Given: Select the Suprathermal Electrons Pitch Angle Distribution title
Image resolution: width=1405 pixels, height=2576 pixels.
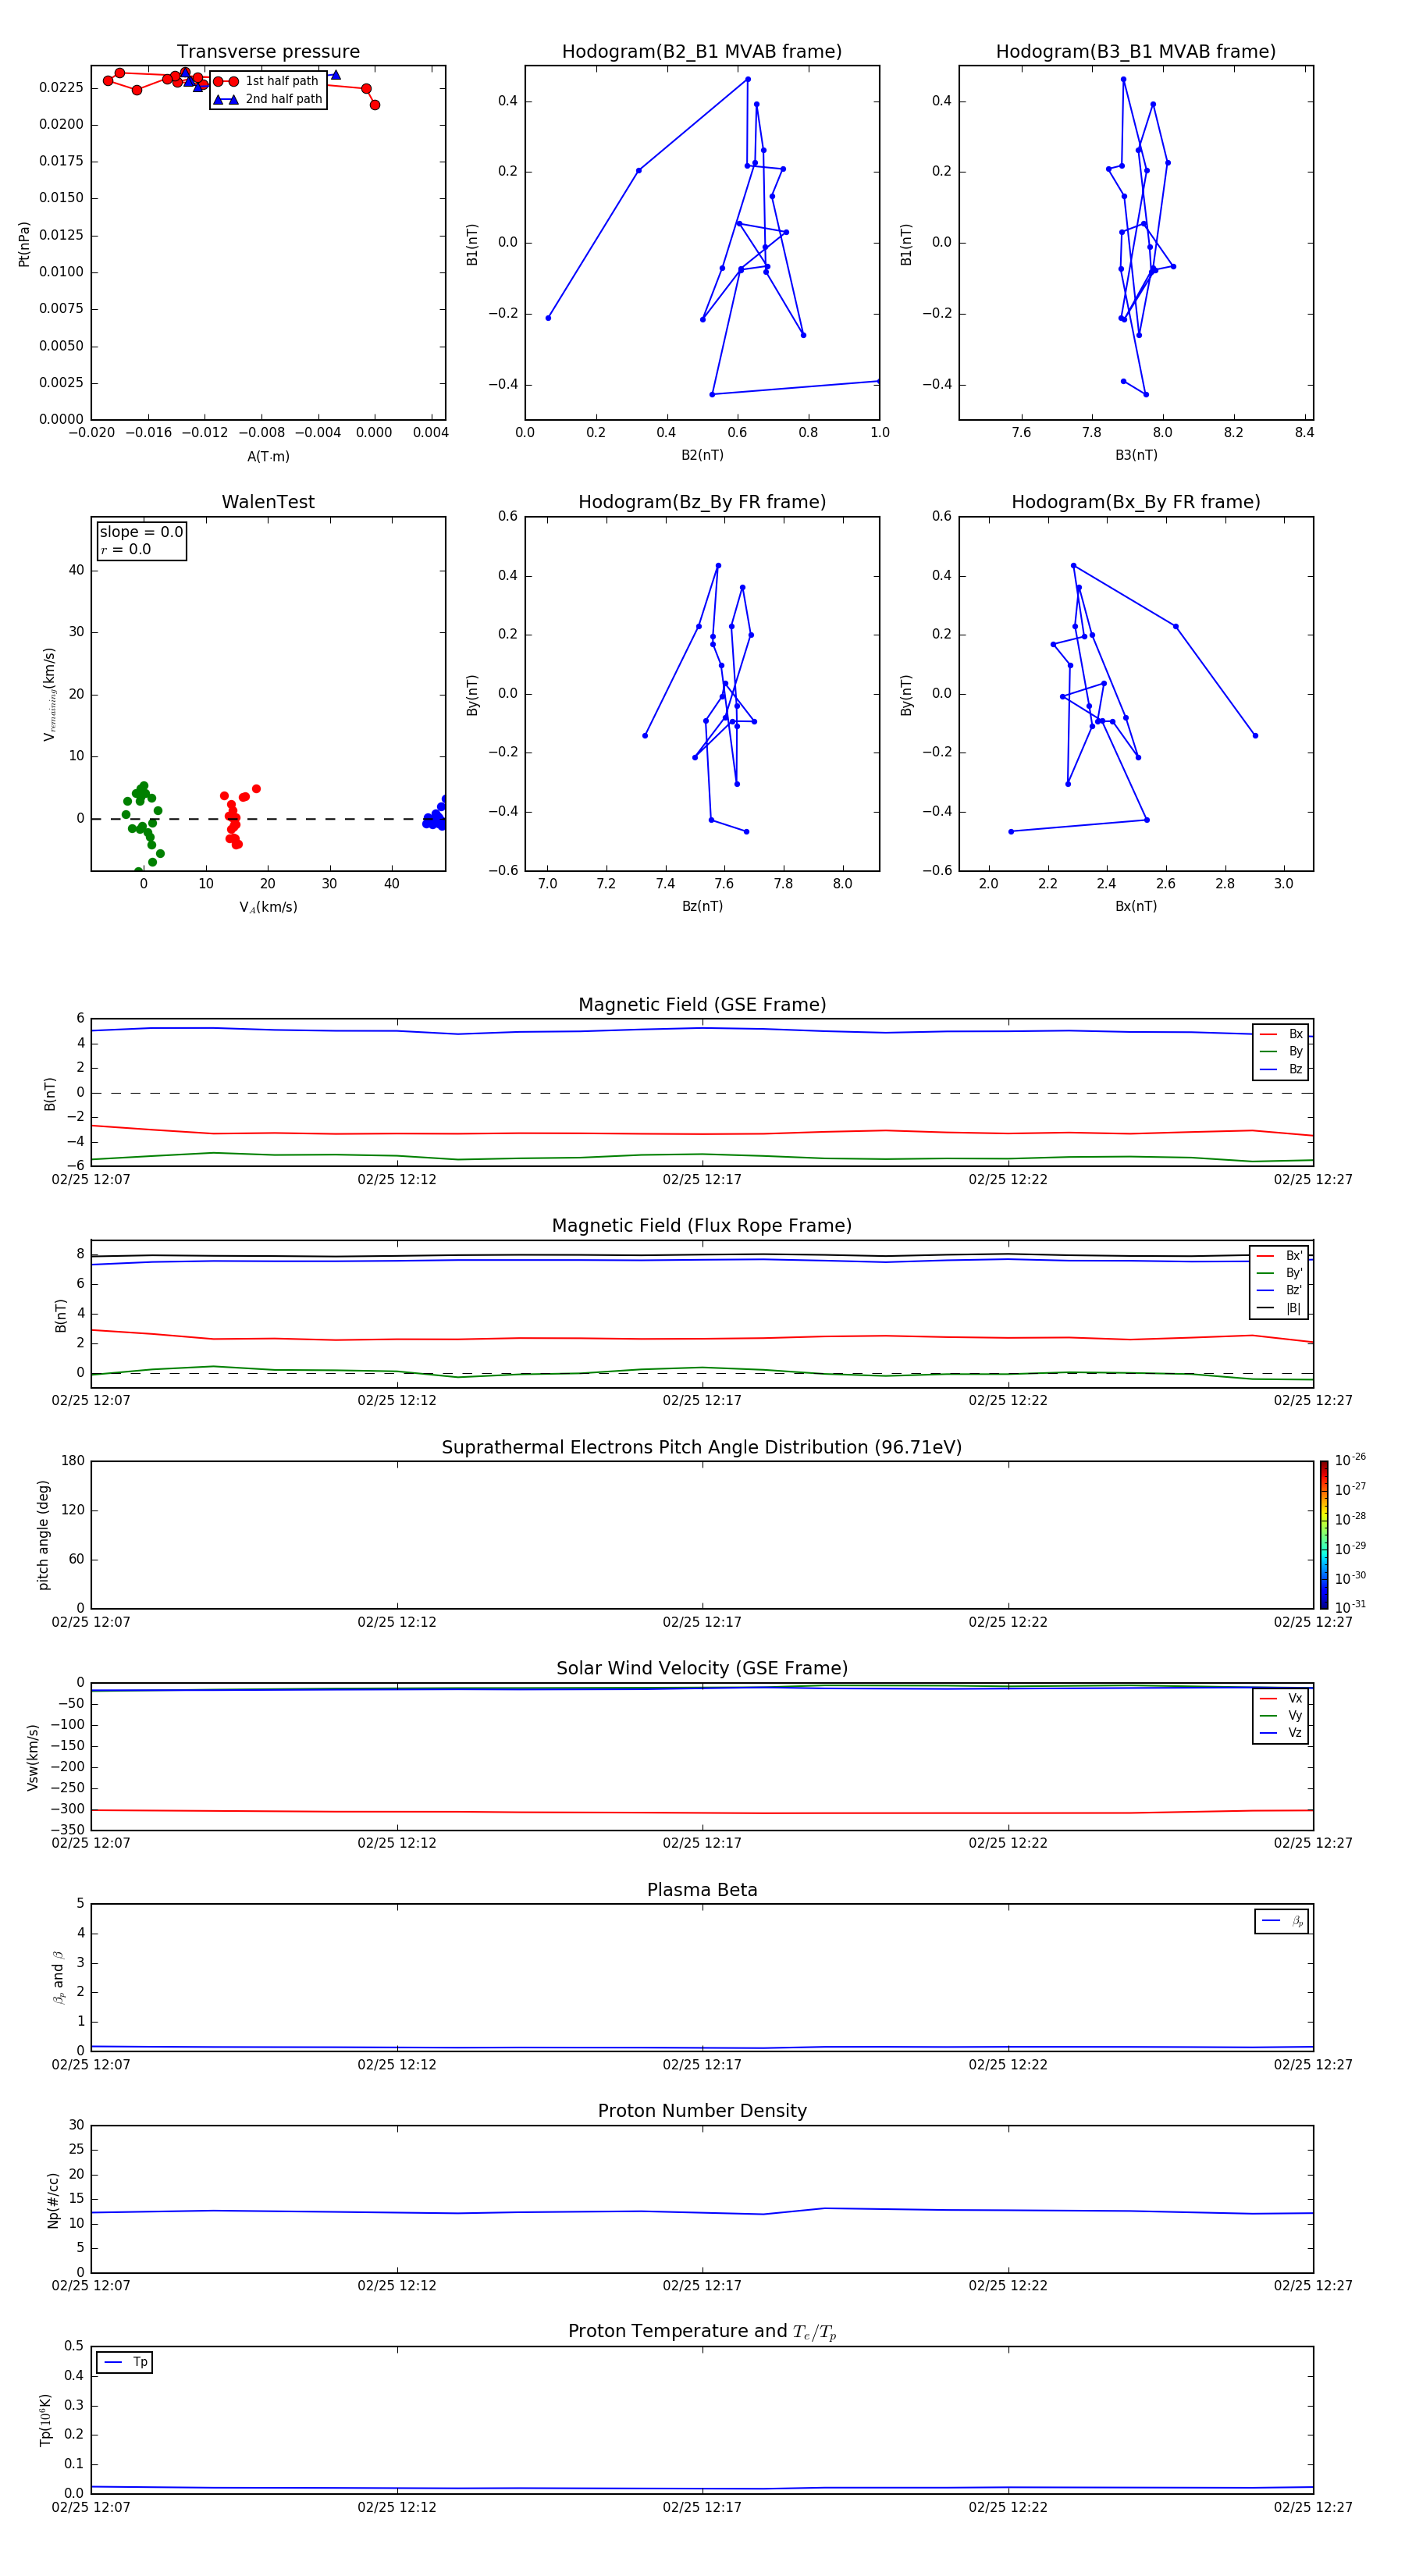Looking at the screenshot, I should click(x=702, y=1448).
